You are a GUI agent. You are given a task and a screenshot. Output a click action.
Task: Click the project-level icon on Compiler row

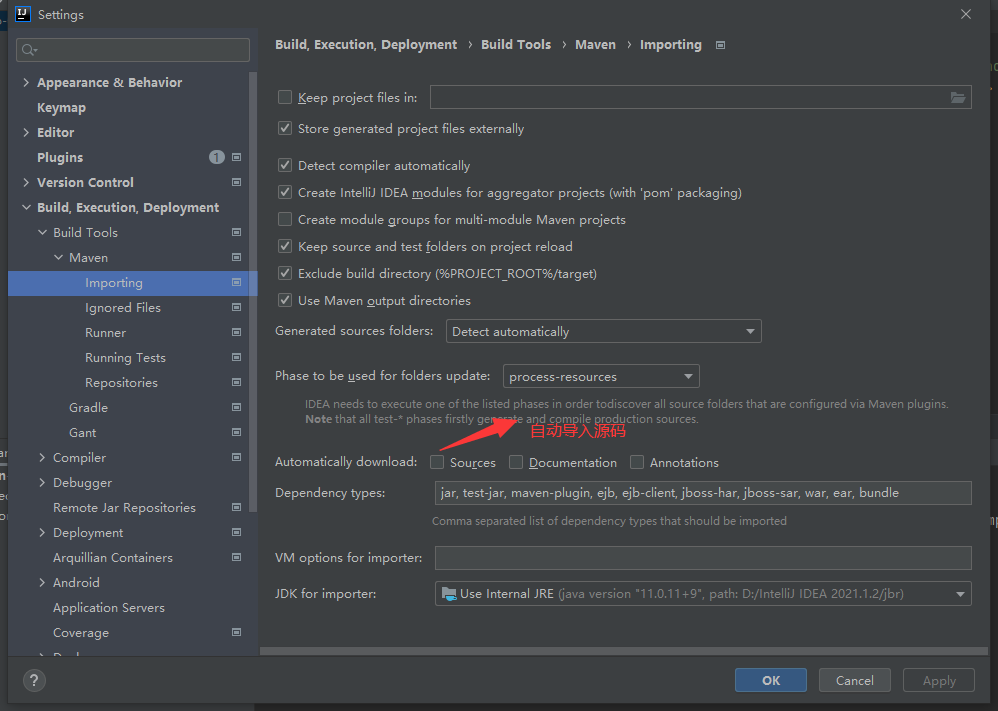point(236,457)
